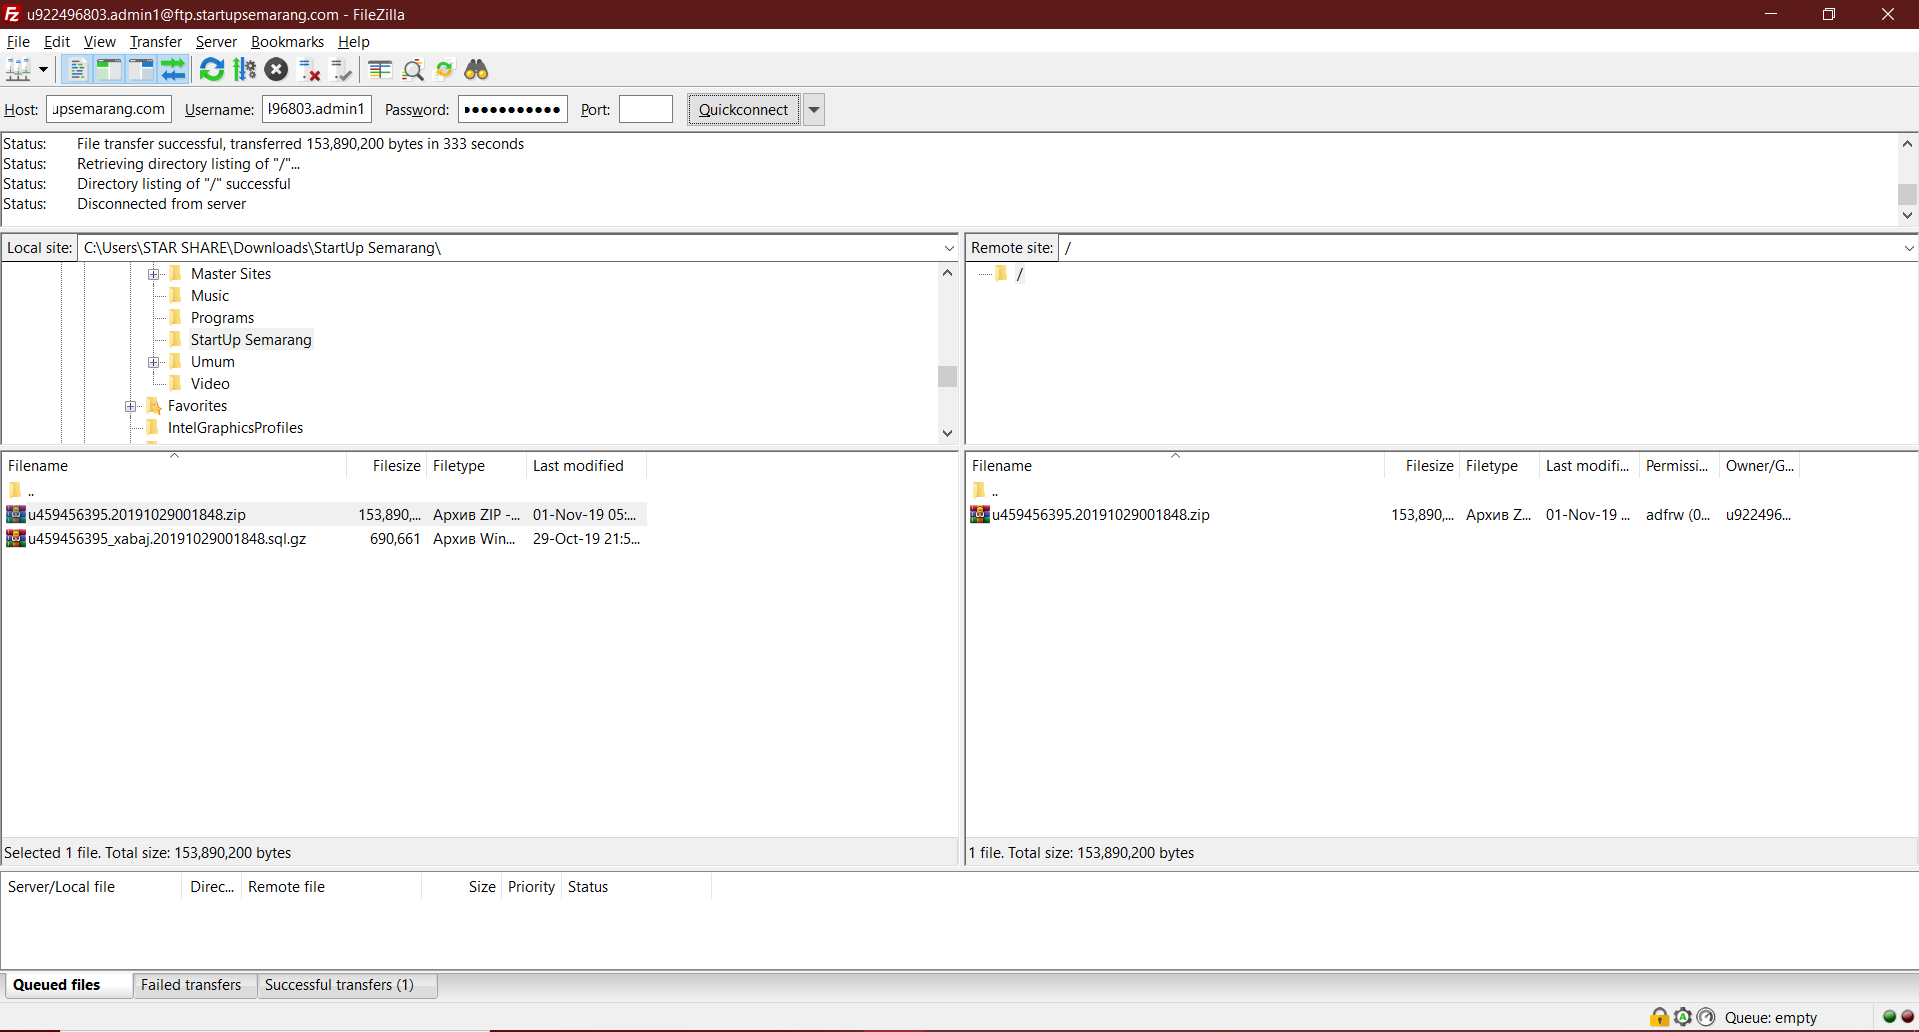Open the Edit menu
This screenshot has height=1032, width=1919.
57,42
